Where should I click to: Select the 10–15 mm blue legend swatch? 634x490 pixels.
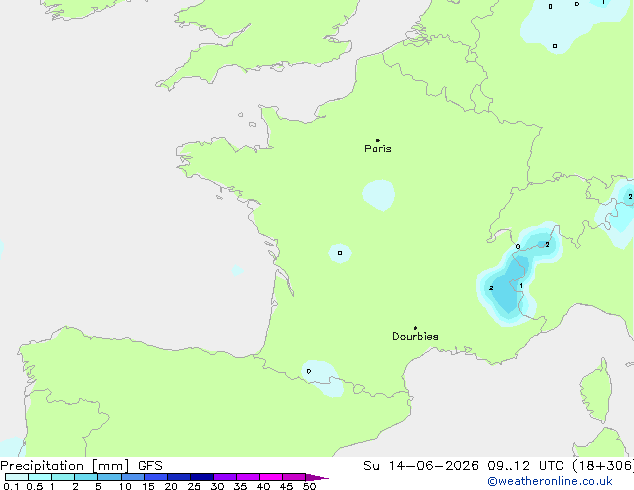(x=133, y=477)
